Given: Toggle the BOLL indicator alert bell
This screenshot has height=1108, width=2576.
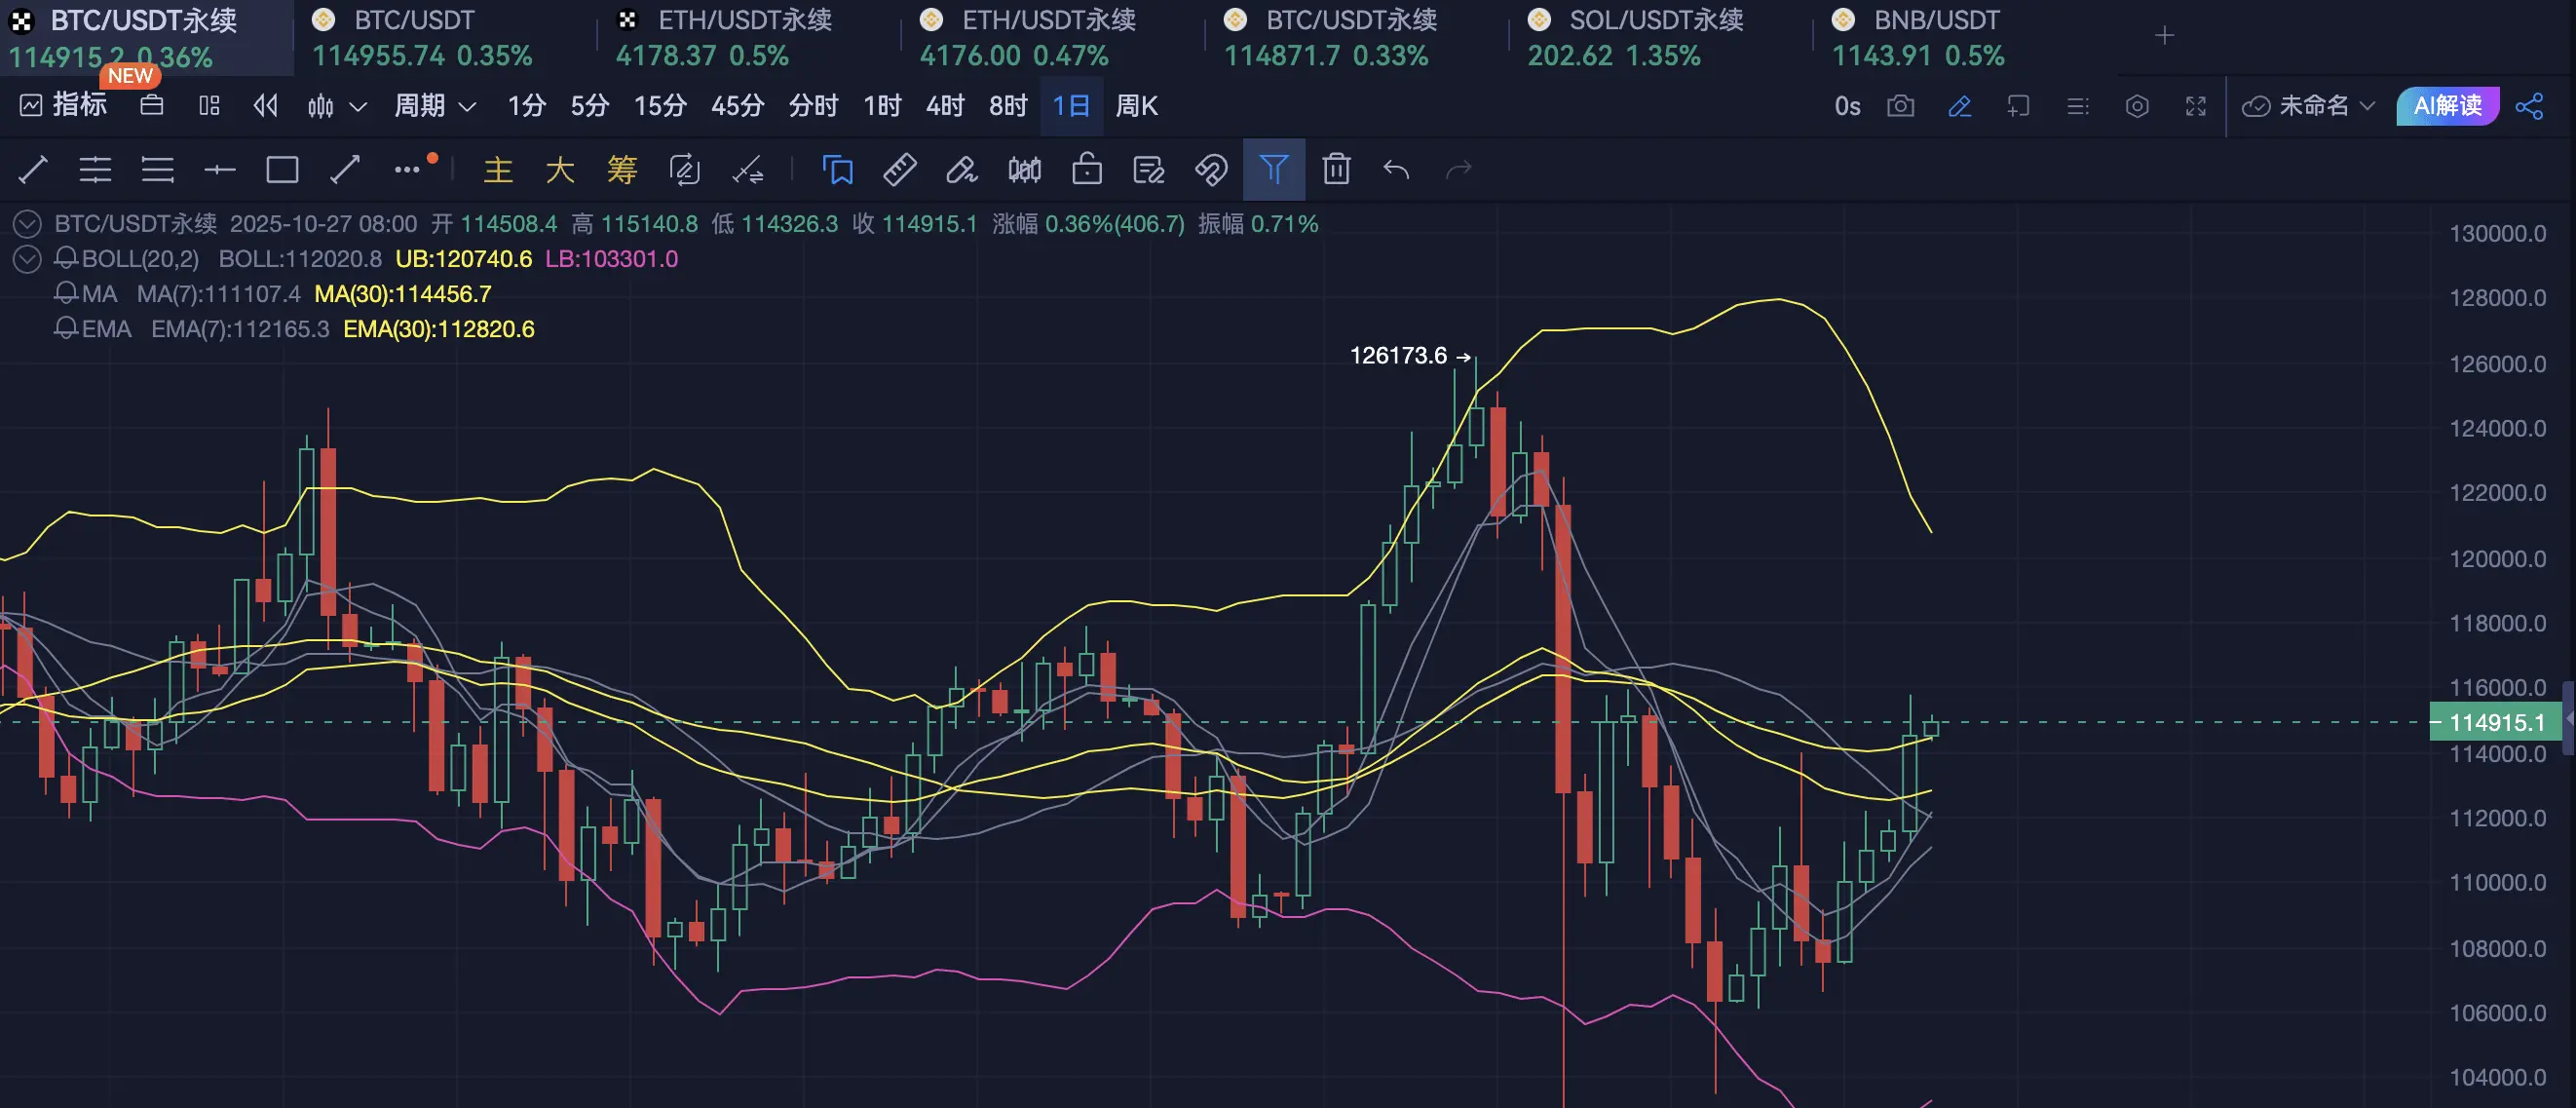Looking at the screenshot, I should (66, 259).
